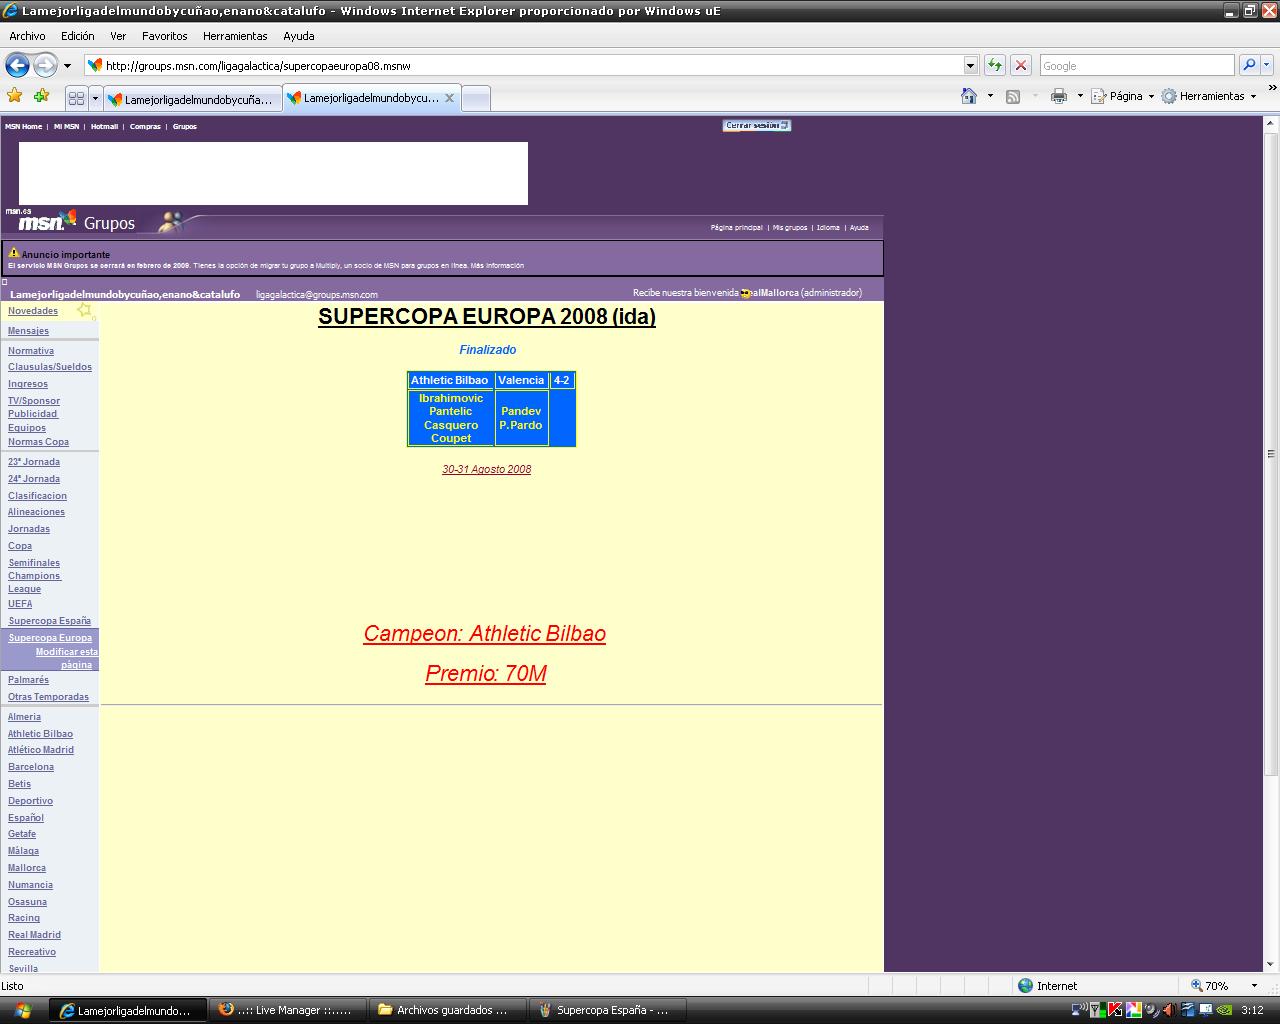Click inside the Google search box
The width and height of the screenshot is (1280, 1024).
pos(1137,65)
